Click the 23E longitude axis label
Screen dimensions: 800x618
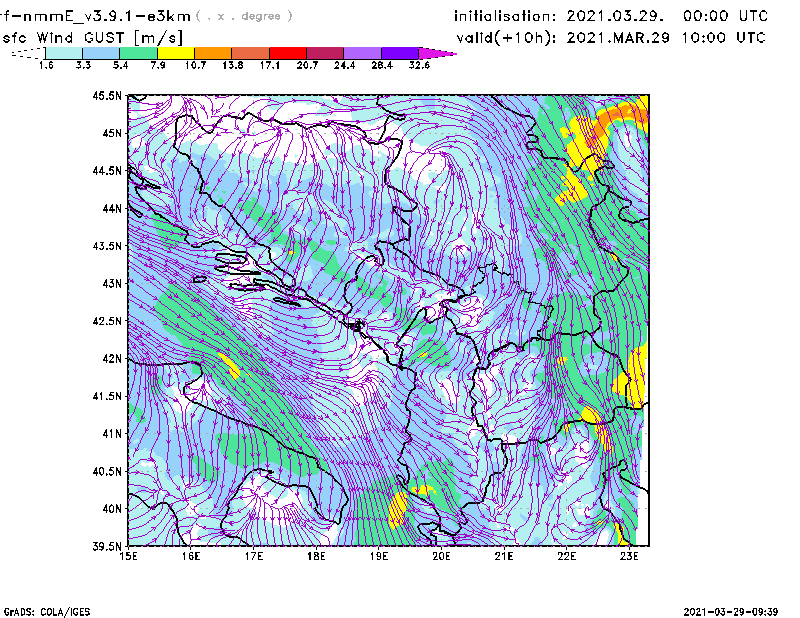pos(629,557)
